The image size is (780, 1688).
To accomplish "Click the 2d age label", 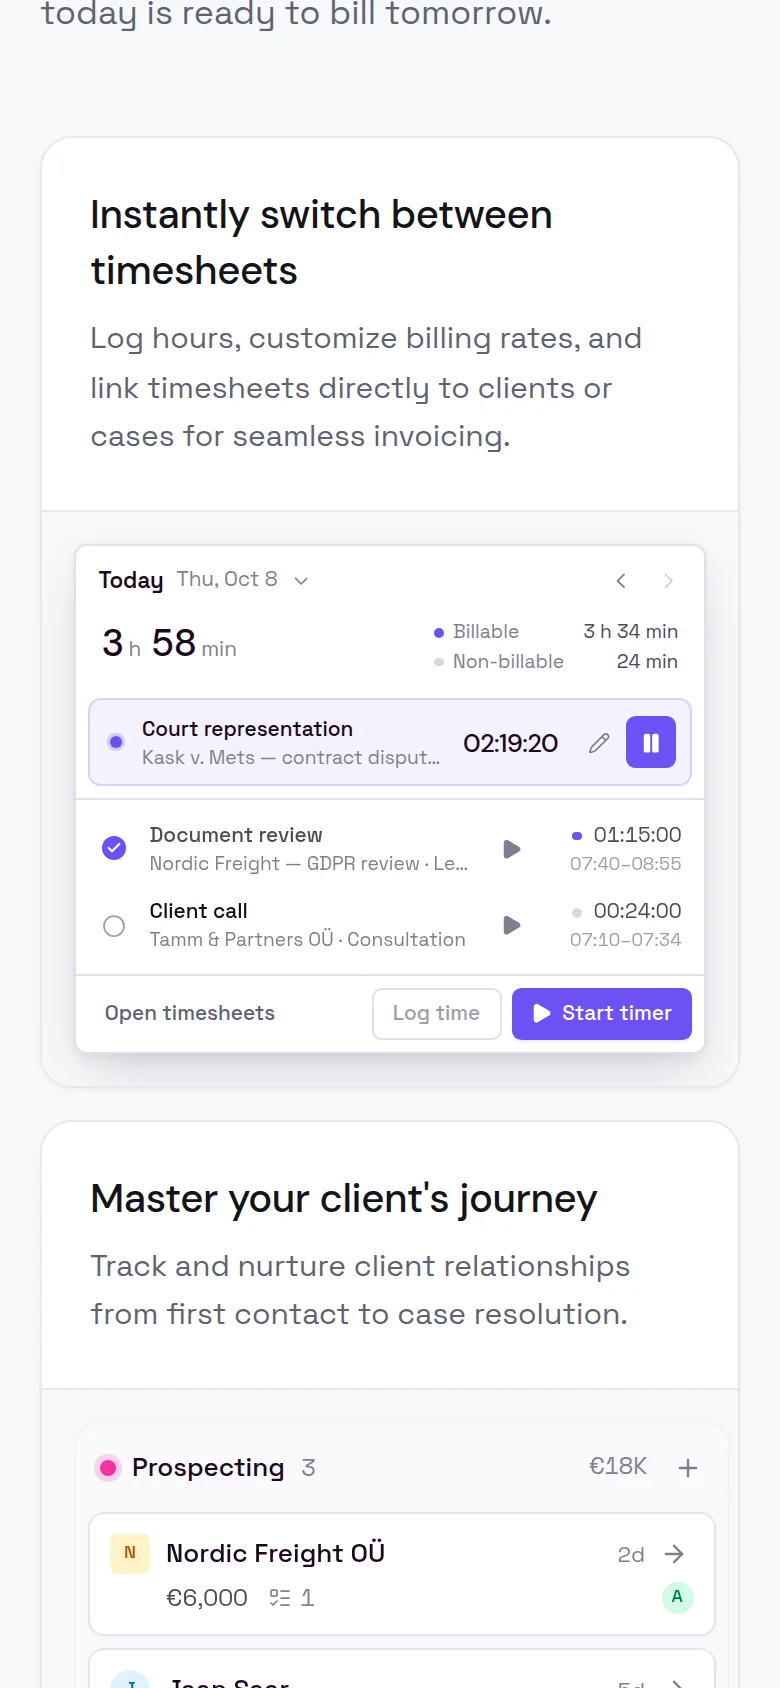I will pos(631,1554).
